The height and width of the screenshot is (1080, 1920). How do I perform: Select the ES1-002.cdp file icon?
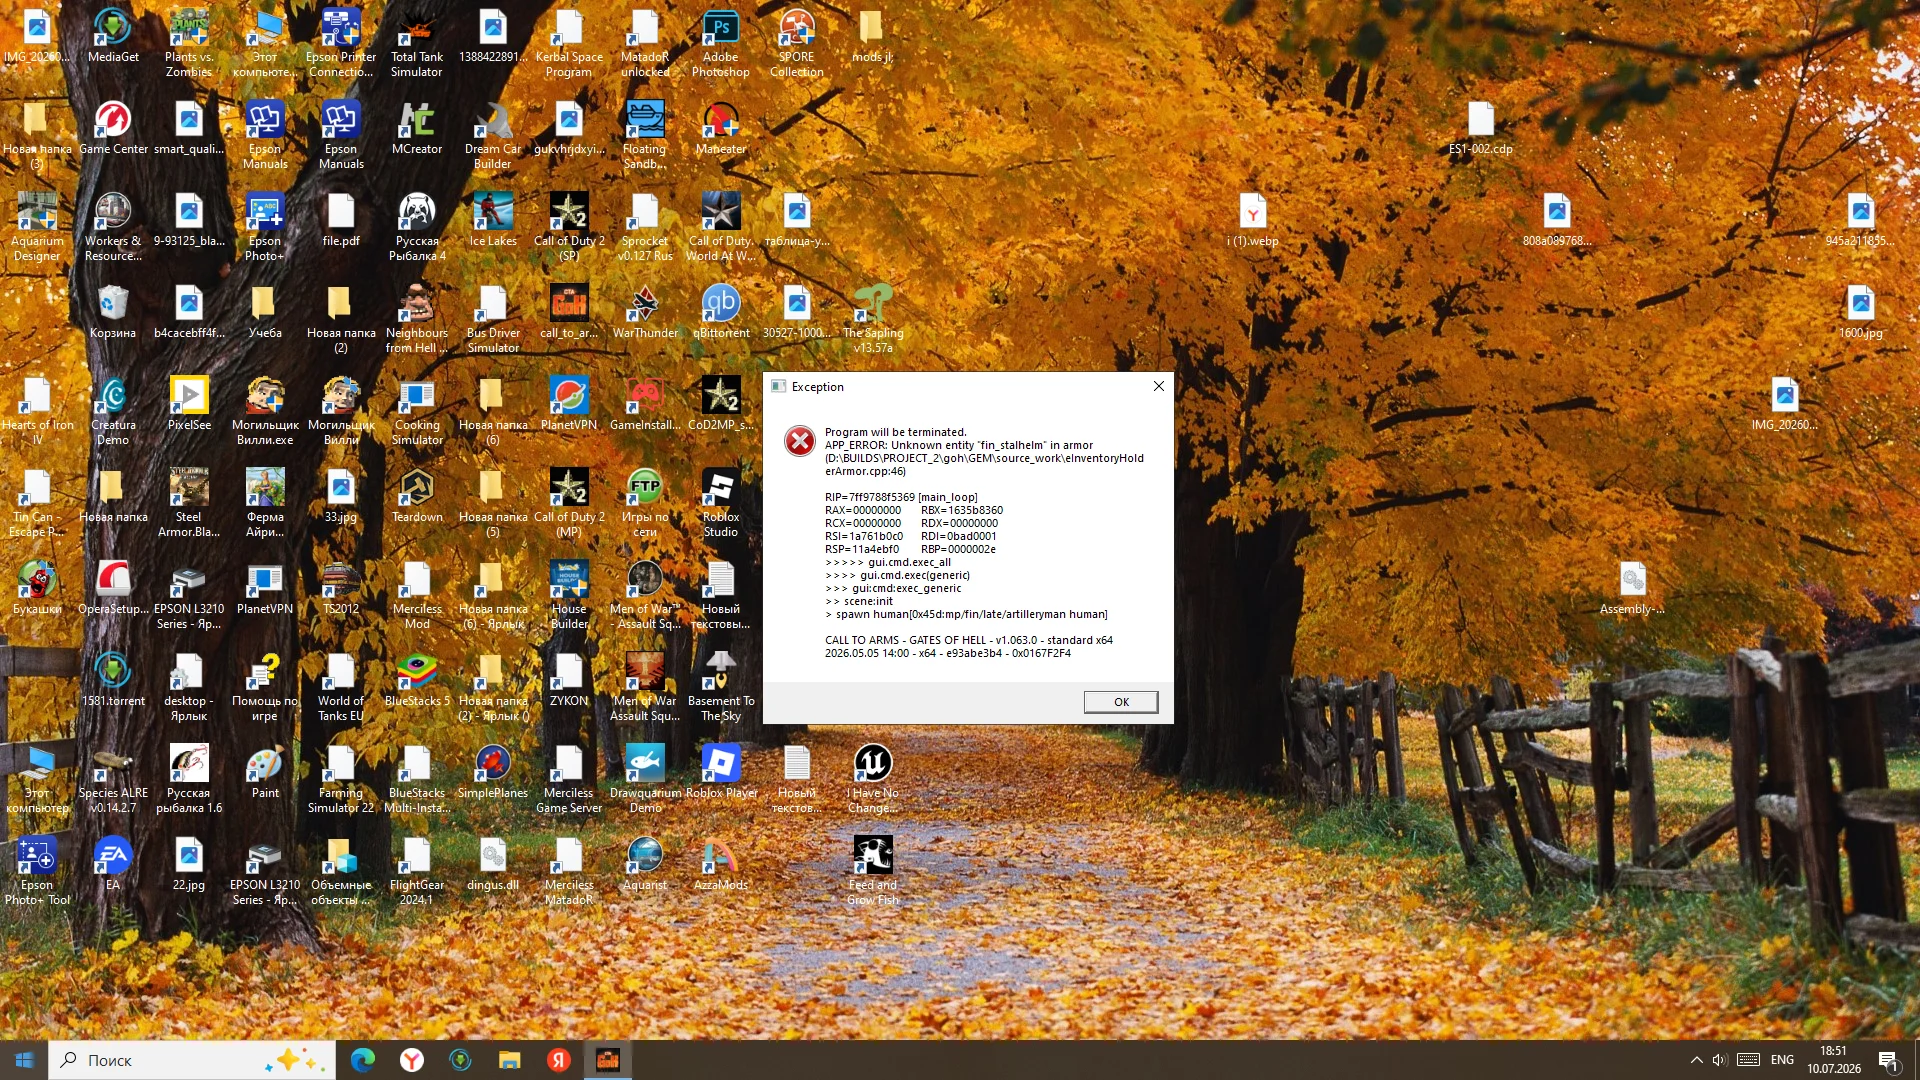click(x=1481, y=128)
